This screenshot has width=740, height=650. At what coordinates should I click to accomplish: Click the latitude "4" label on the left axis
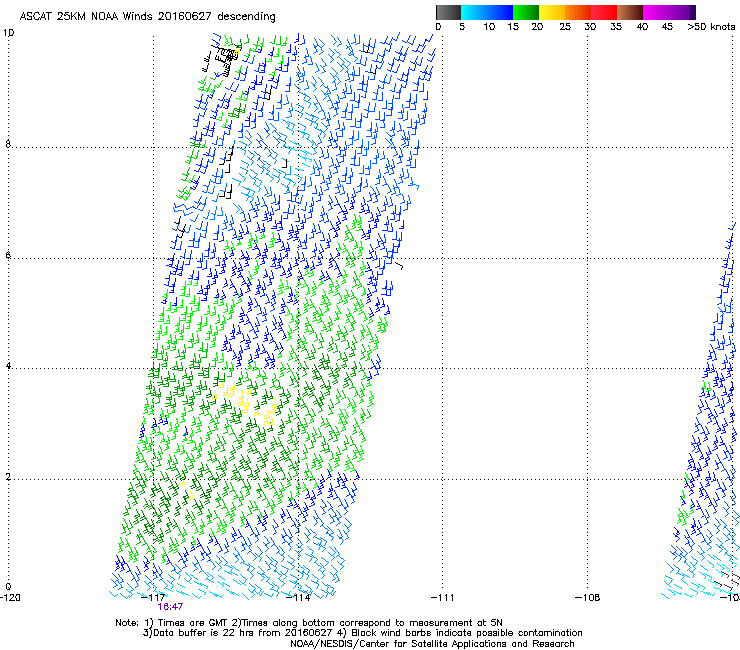[x=8, y=366]
